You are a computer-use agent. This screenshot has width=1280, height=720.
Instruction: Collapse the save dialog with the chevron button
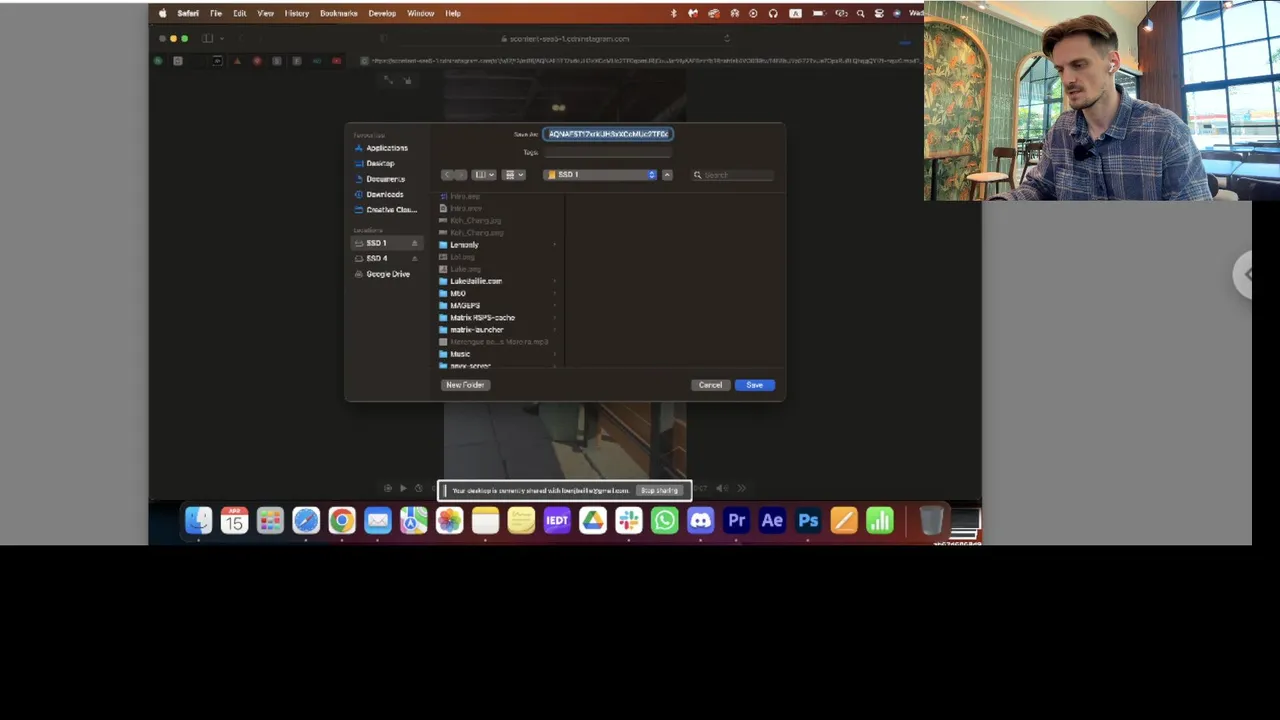tap(668, 175)
